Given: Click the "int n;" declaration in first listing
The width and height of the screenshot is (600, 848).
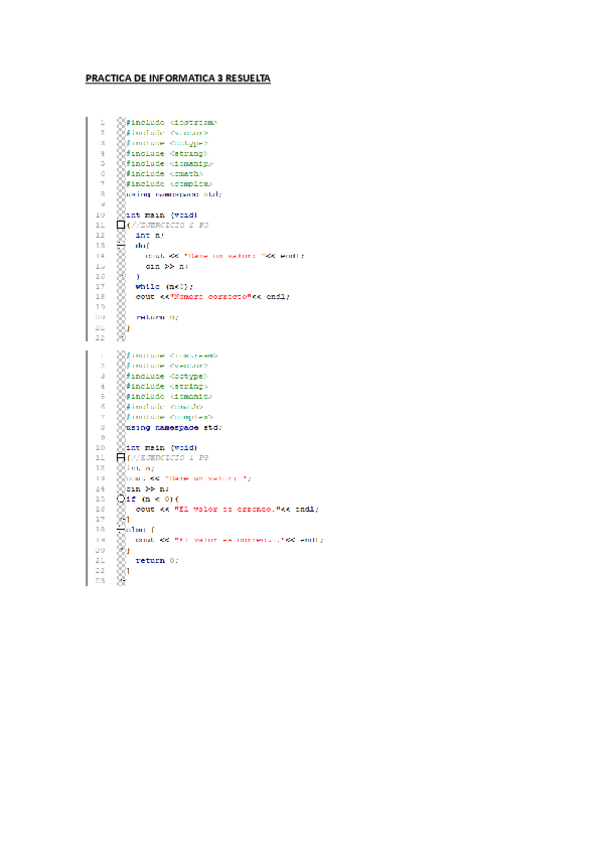Looking at the screenshot, I should pos(149,235).
